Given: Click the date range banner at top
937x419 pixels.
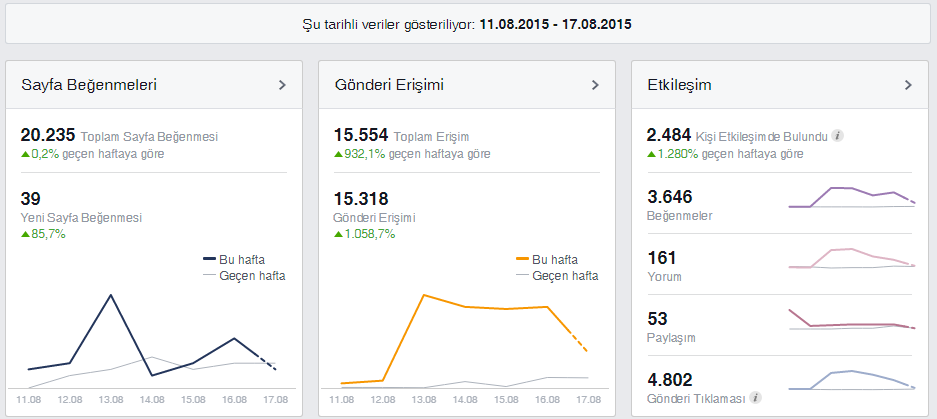Looking at the screenshot, I should click(468, 24).
